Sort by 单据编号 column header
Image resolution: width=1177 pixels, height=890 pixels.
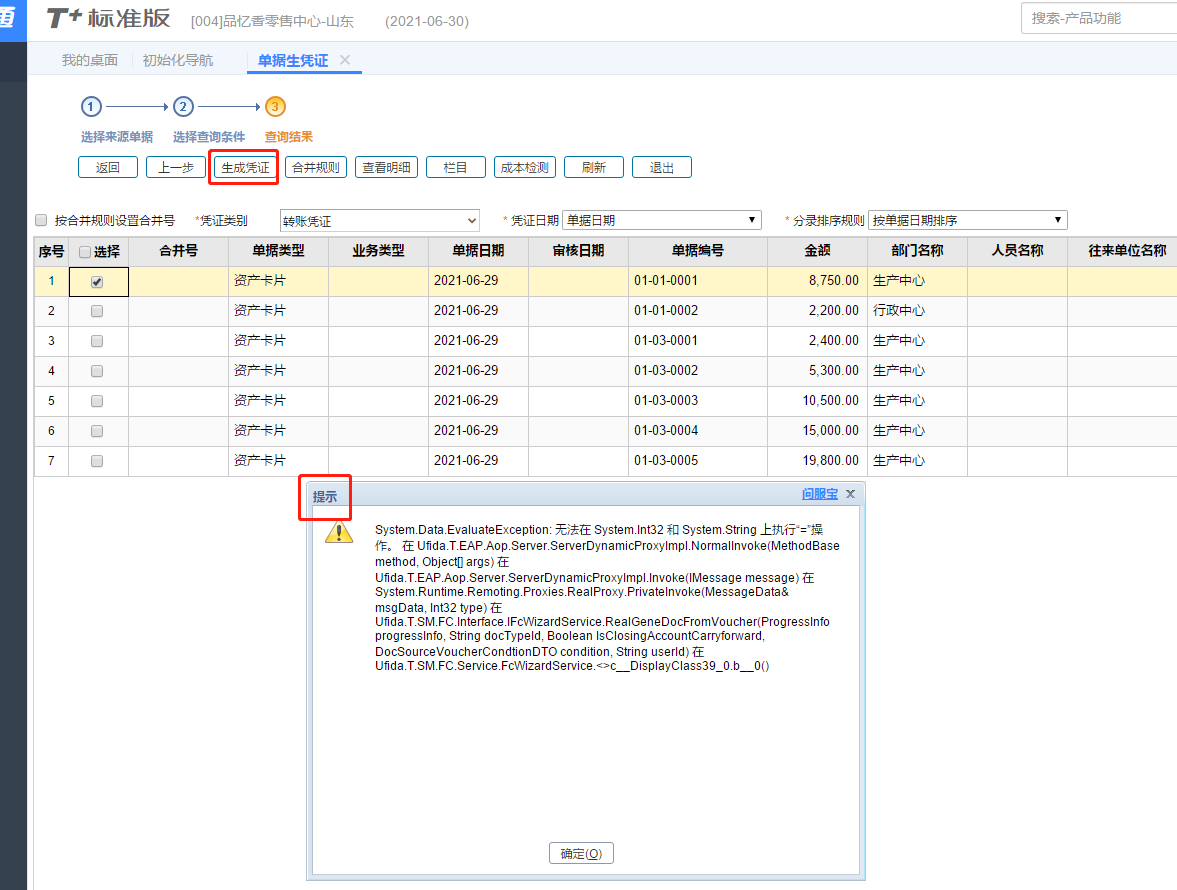(698, 251)
